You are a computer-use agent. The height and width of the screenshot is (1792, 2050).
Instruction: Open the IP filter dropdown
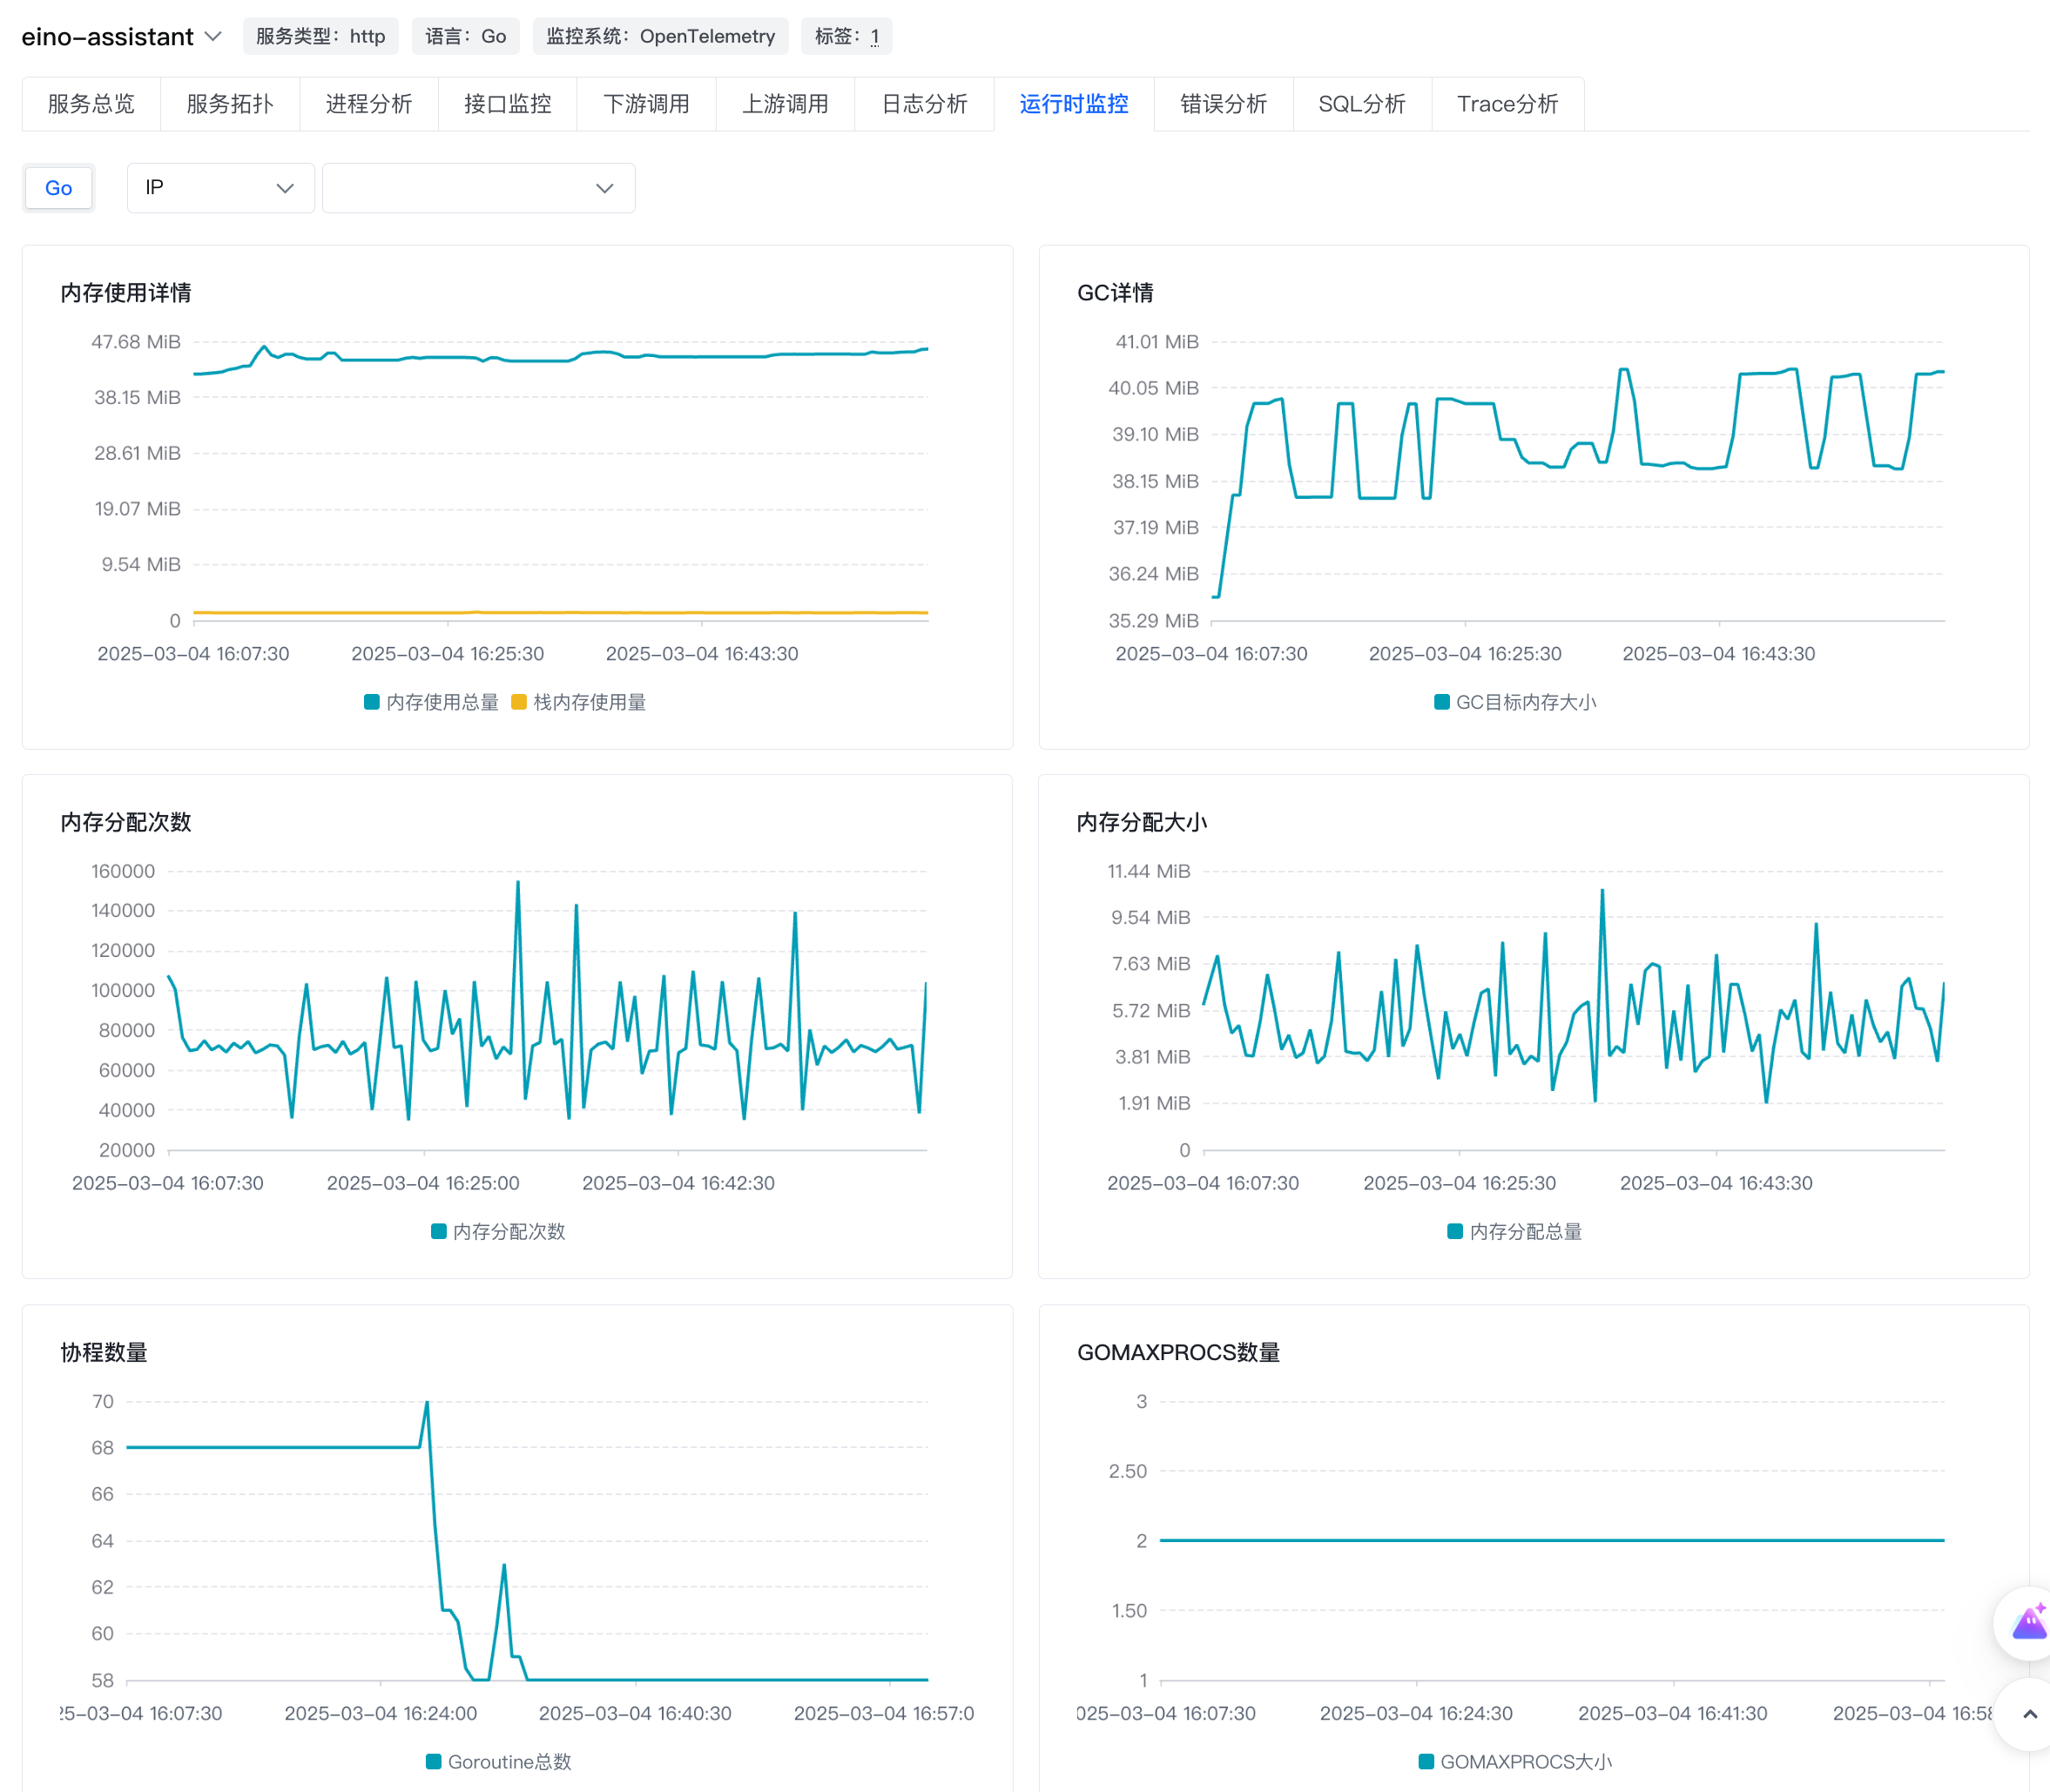pos(220,188)
